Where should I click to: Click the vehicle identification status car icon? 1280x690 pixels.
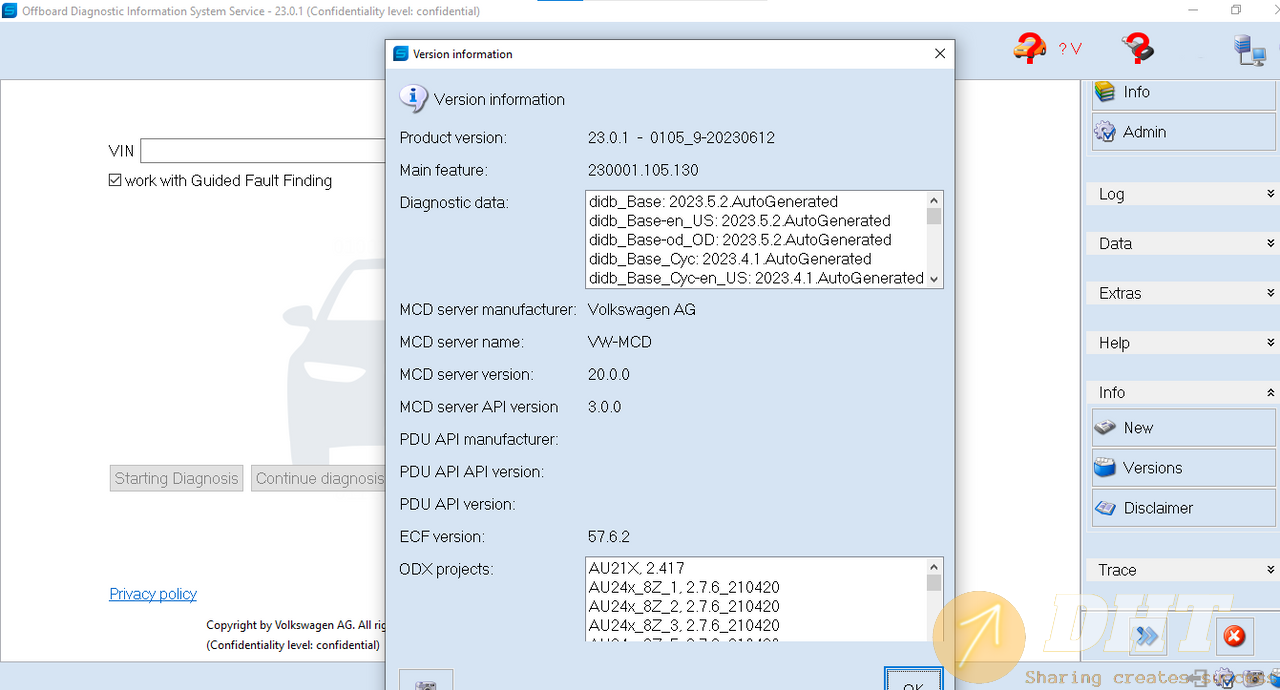pyautogui.click(x=1030, y=47)
